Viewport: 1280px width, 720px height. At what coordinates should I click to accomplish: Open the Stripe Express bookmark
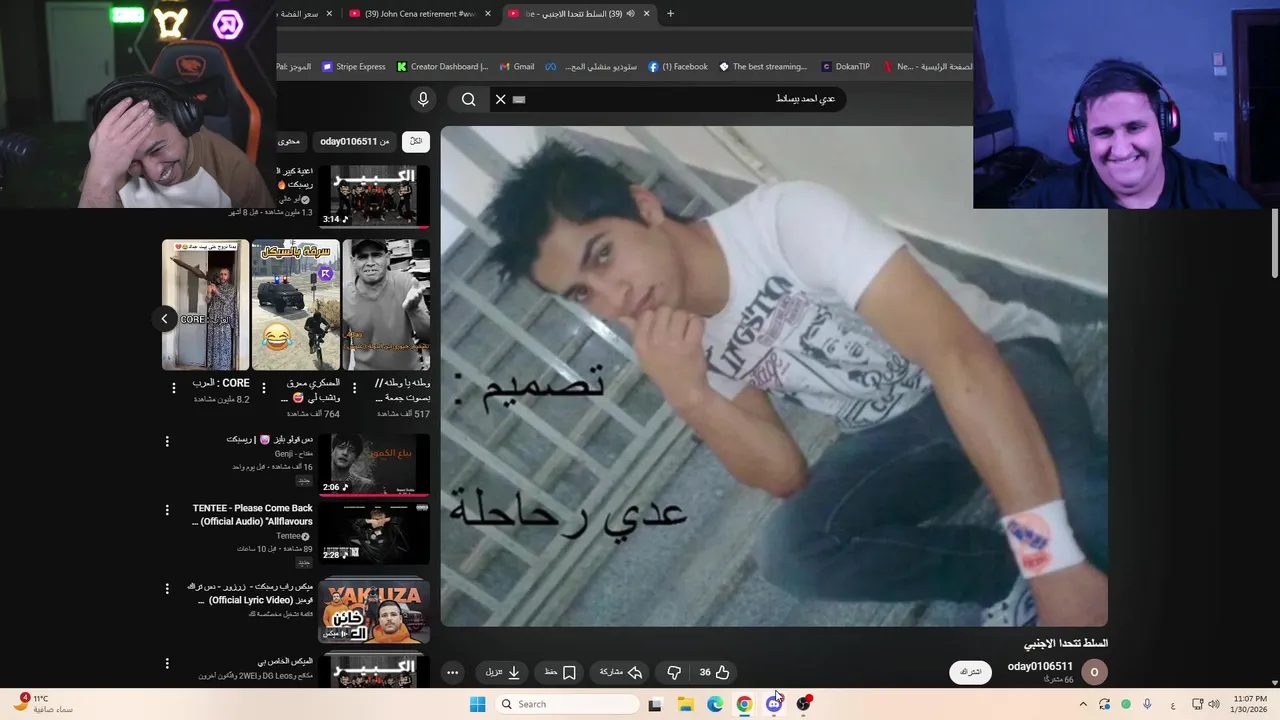(x=354, y=66)
